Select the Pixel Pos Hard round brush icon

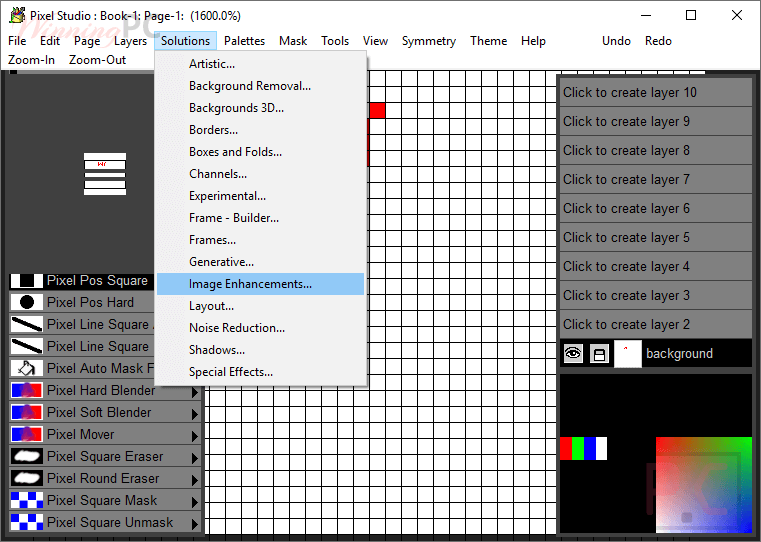(x=27, y=302)
